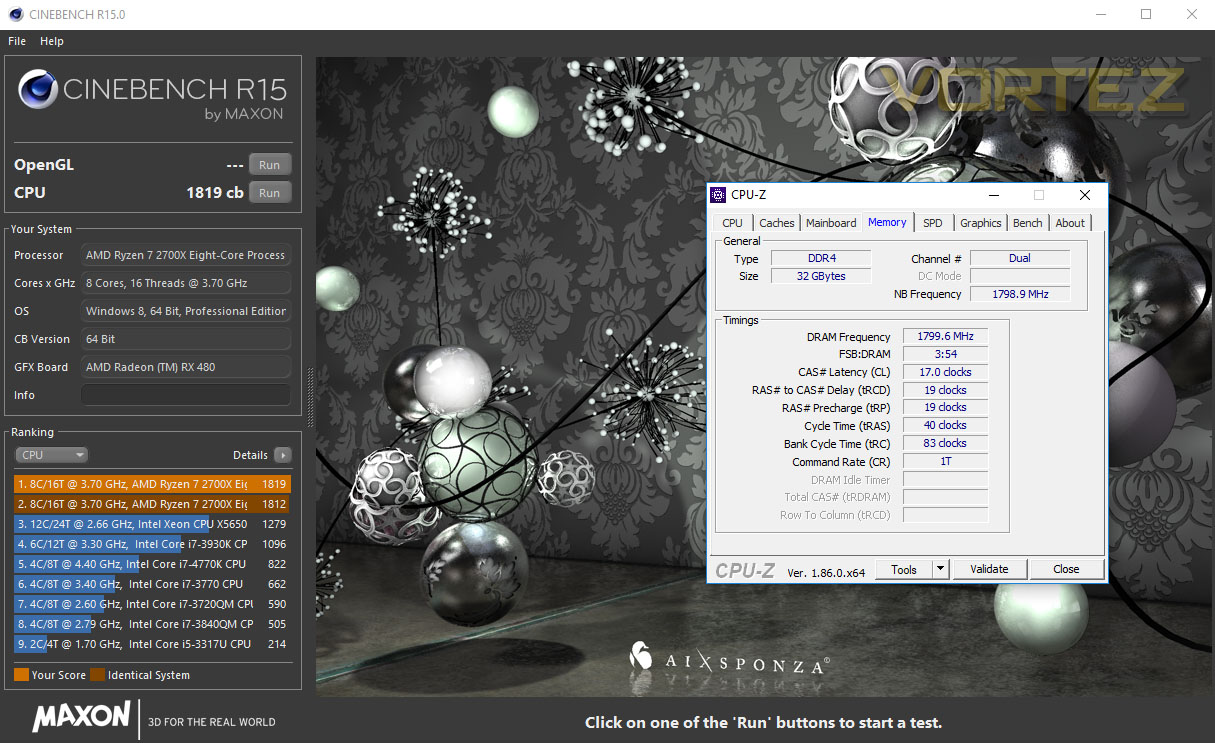Viewport: 1215px width, 743px height.
Task: Open the SPD tab in CPU-Z
Action: pyautogui.click(x=933, y=223)
